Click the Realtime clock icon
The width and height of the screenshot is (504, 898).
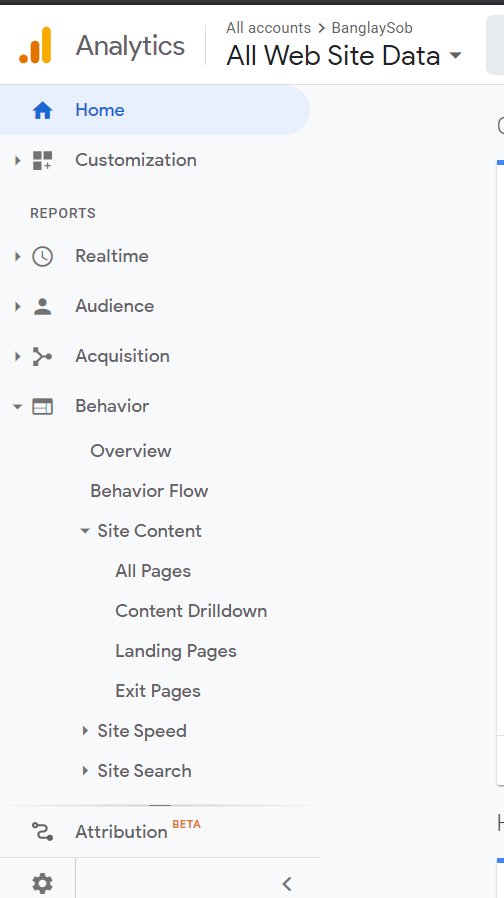pos(42,256)
